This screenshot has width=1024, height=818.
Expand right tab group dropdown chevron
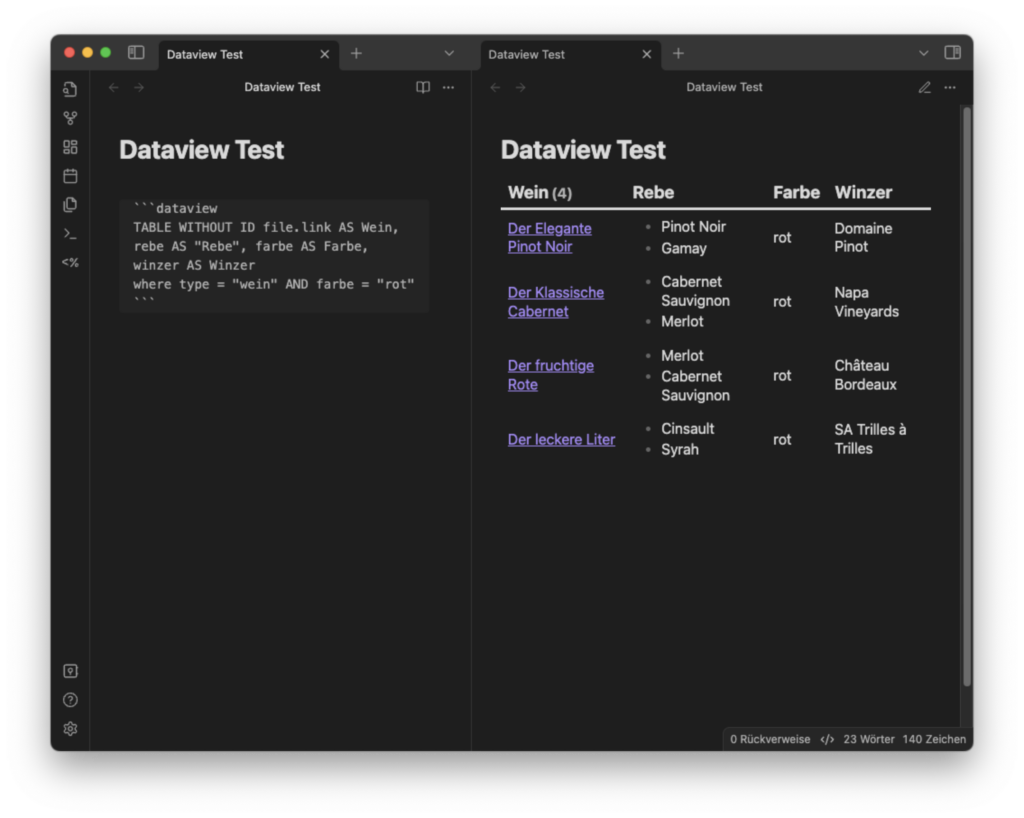[x=923, y=54]
